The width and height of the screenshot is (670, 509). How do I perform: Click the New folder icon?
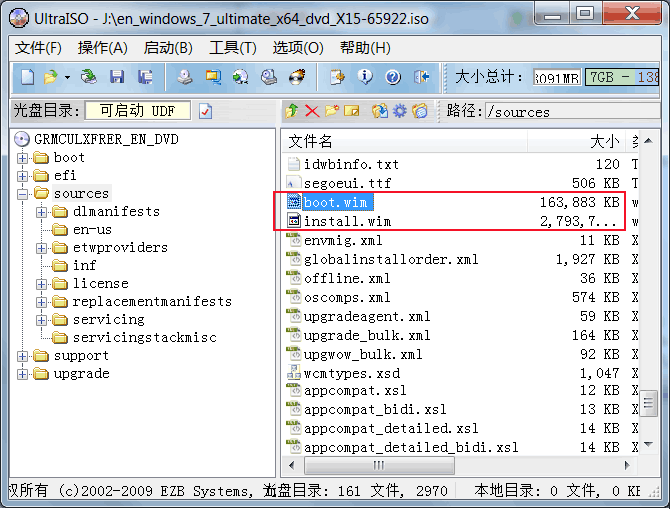point(332,111)
